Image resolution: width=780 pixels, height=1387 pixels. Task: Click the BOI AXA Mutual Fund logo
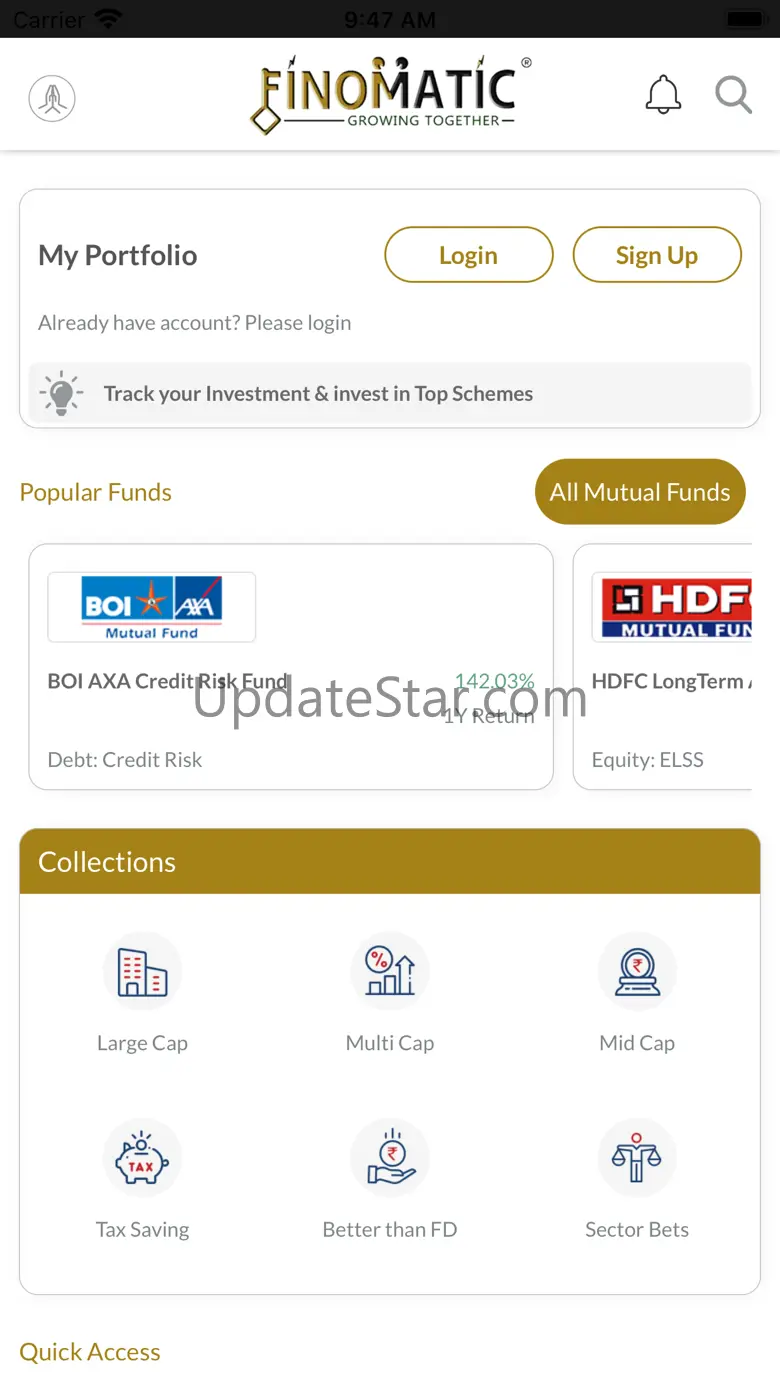pos(152,607)
